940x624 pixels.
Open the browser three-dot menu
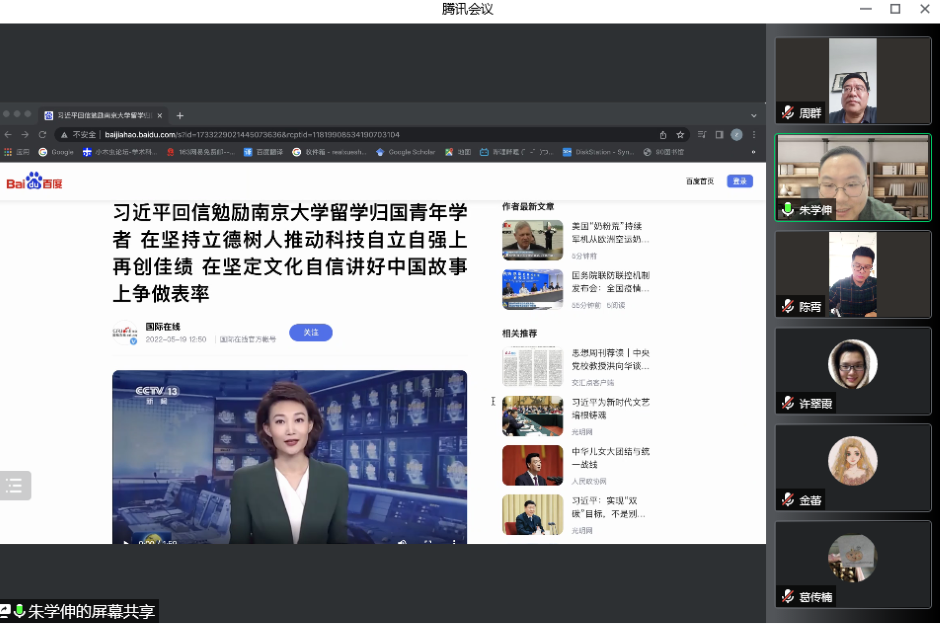(754, 134)
